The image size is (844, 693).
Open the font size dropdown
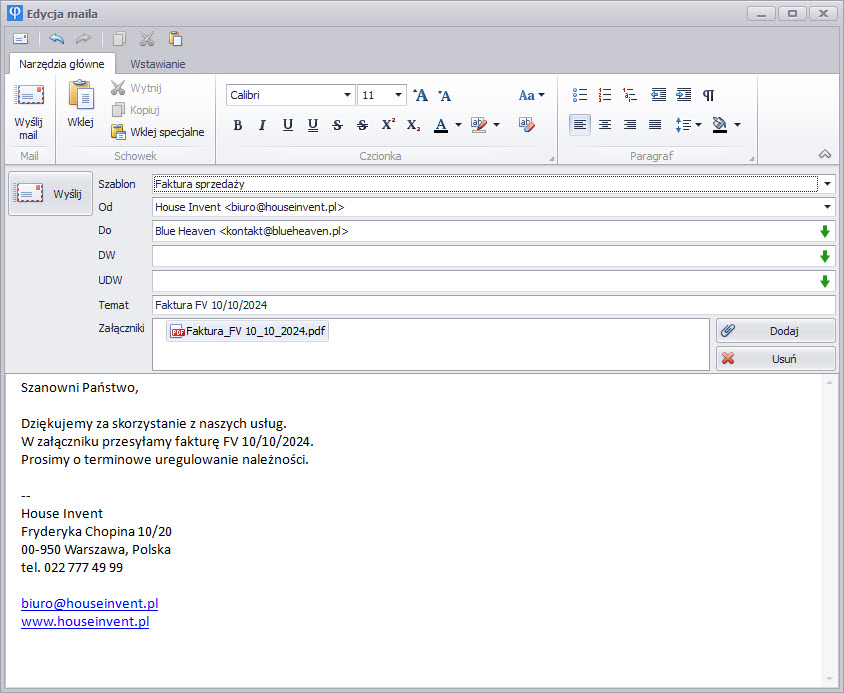click(x=399, y=95)
